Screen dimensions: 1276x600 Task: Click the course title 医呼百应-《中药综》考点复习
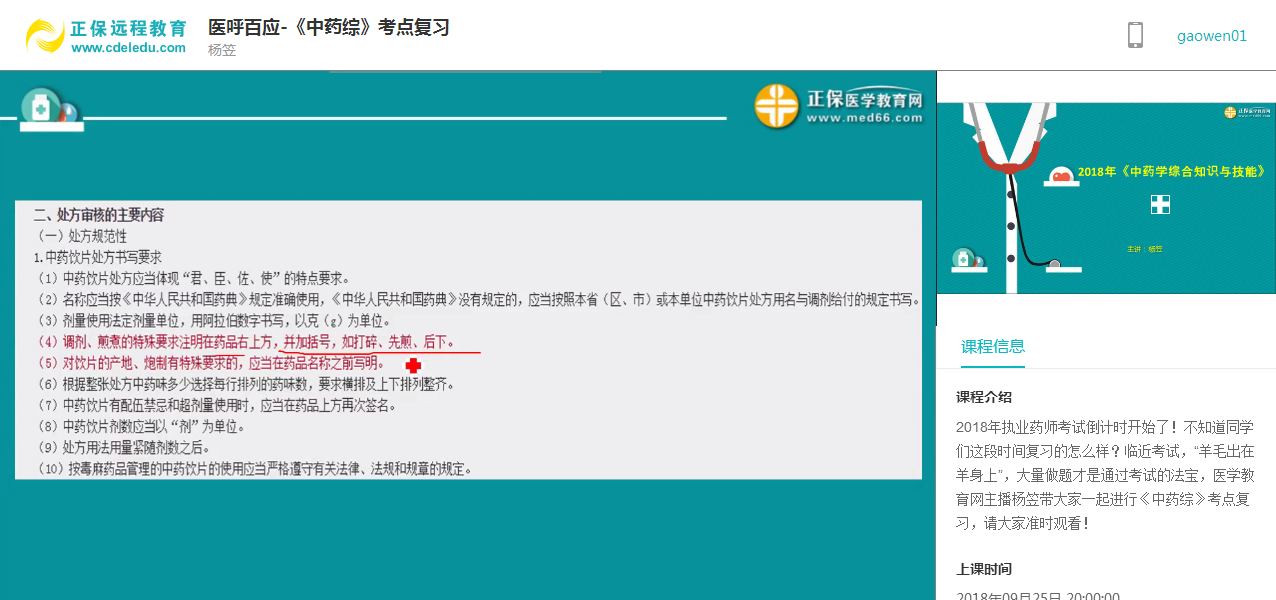pyautogui.click(x=328, y=27)
